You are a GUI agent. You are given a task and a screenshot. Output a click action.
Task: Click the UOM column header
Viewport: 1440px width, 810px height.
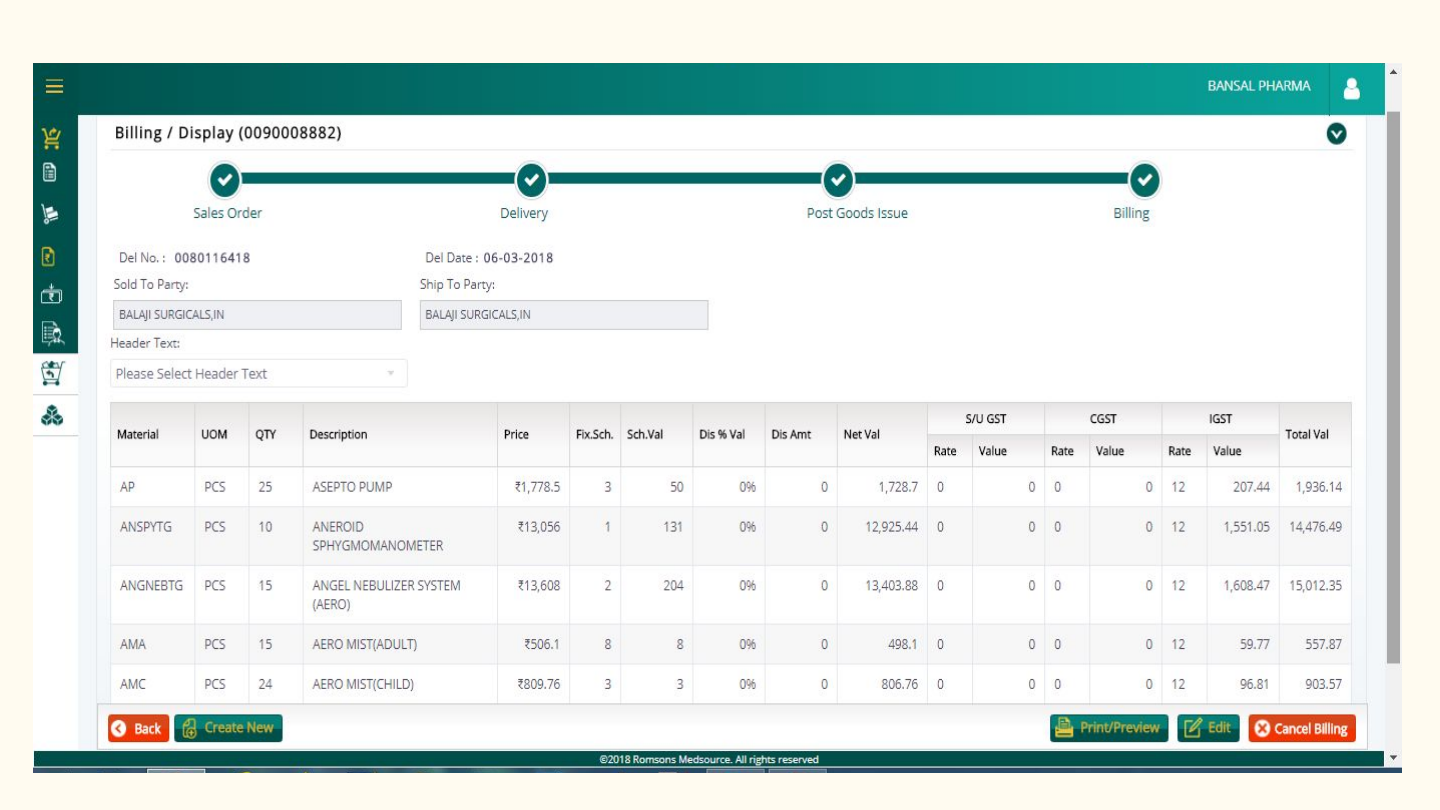[214, 435]
